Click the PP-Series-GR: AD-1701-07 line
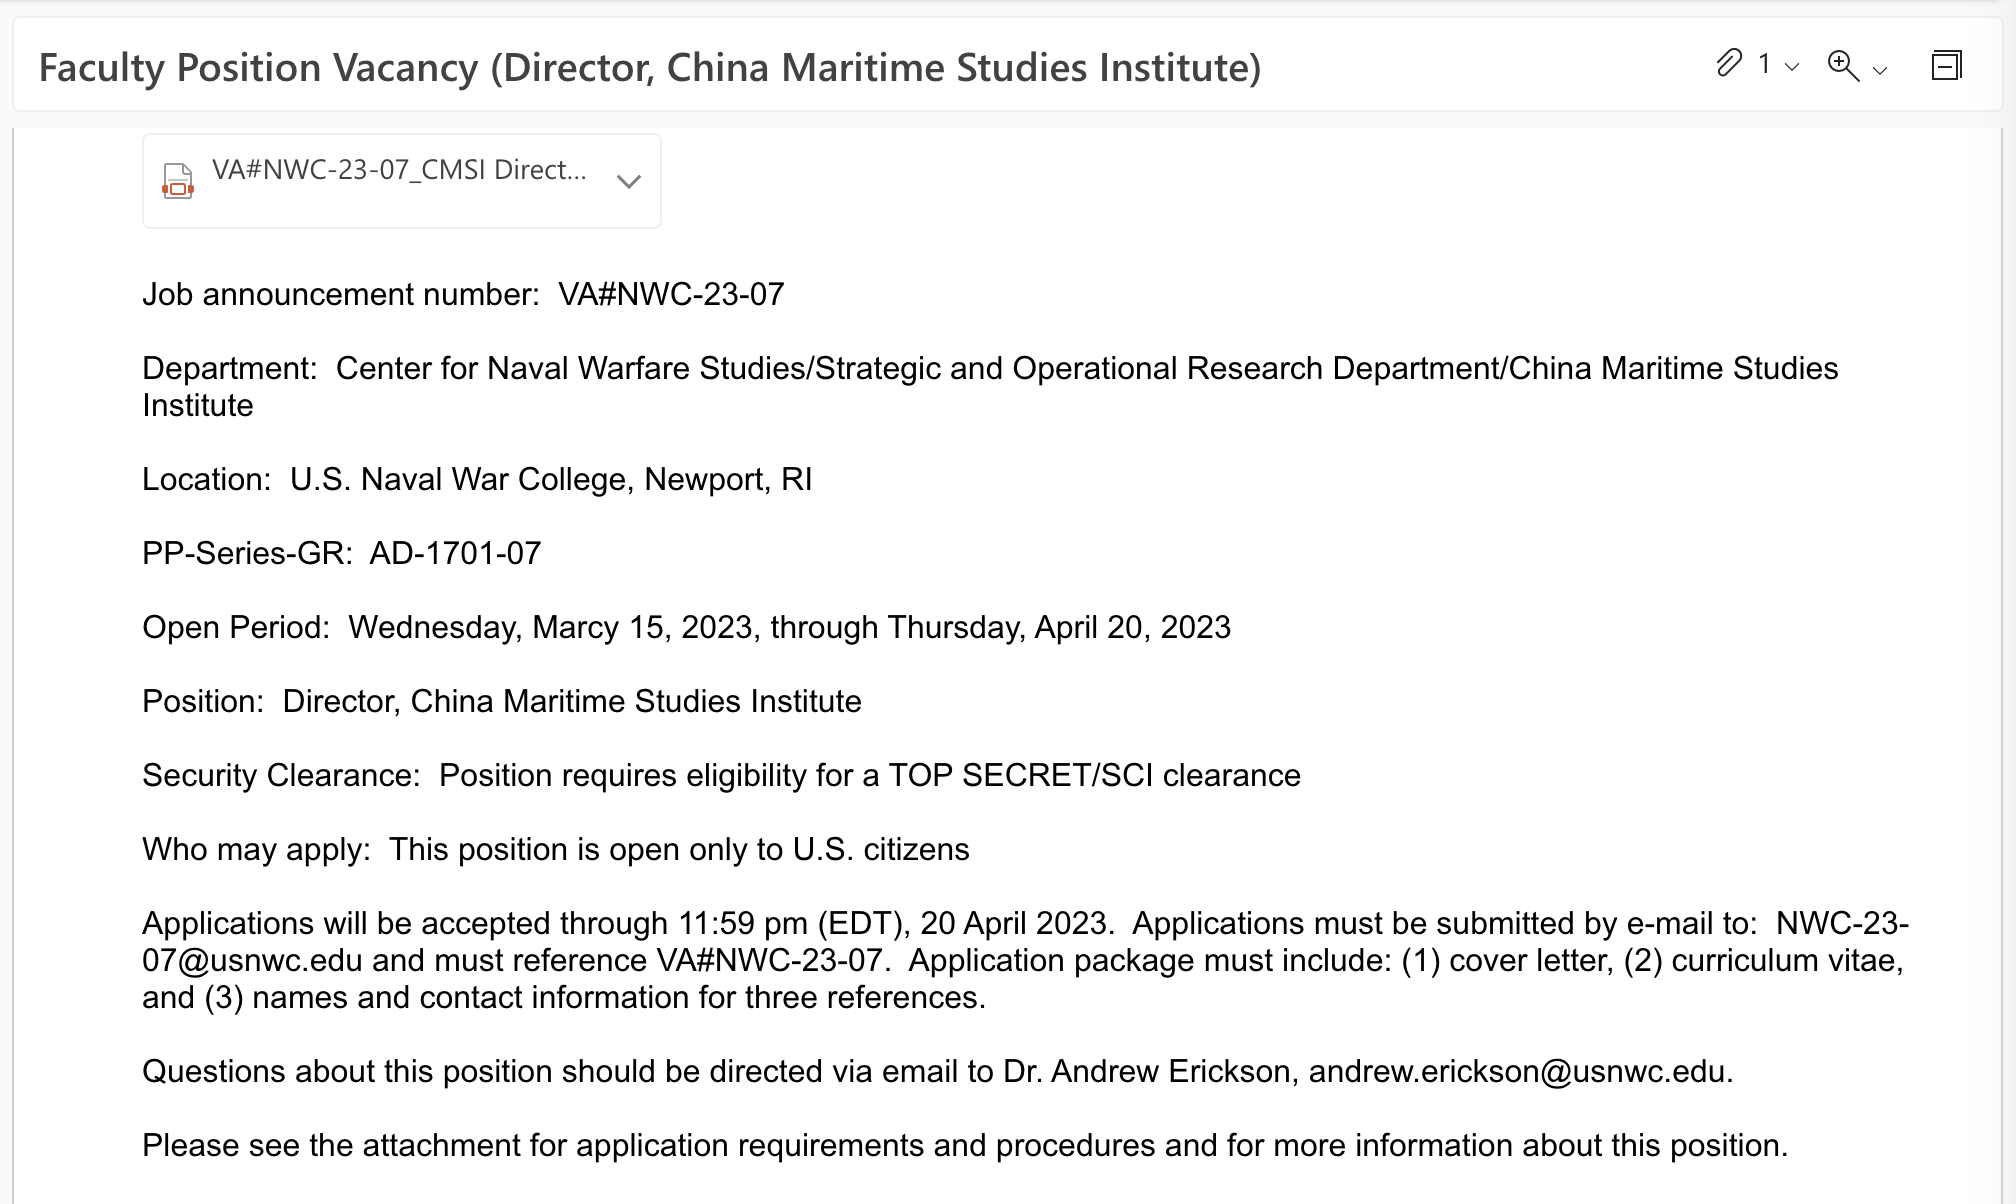Screen dimensions: 2016x1204 (342, 553)
